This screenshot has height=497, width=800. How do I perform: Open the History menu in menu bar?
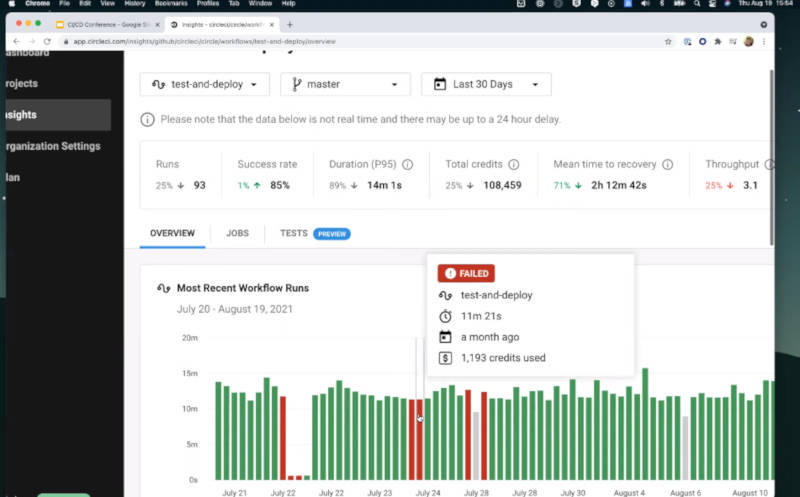pyautogui.click(x=135, y=4)
